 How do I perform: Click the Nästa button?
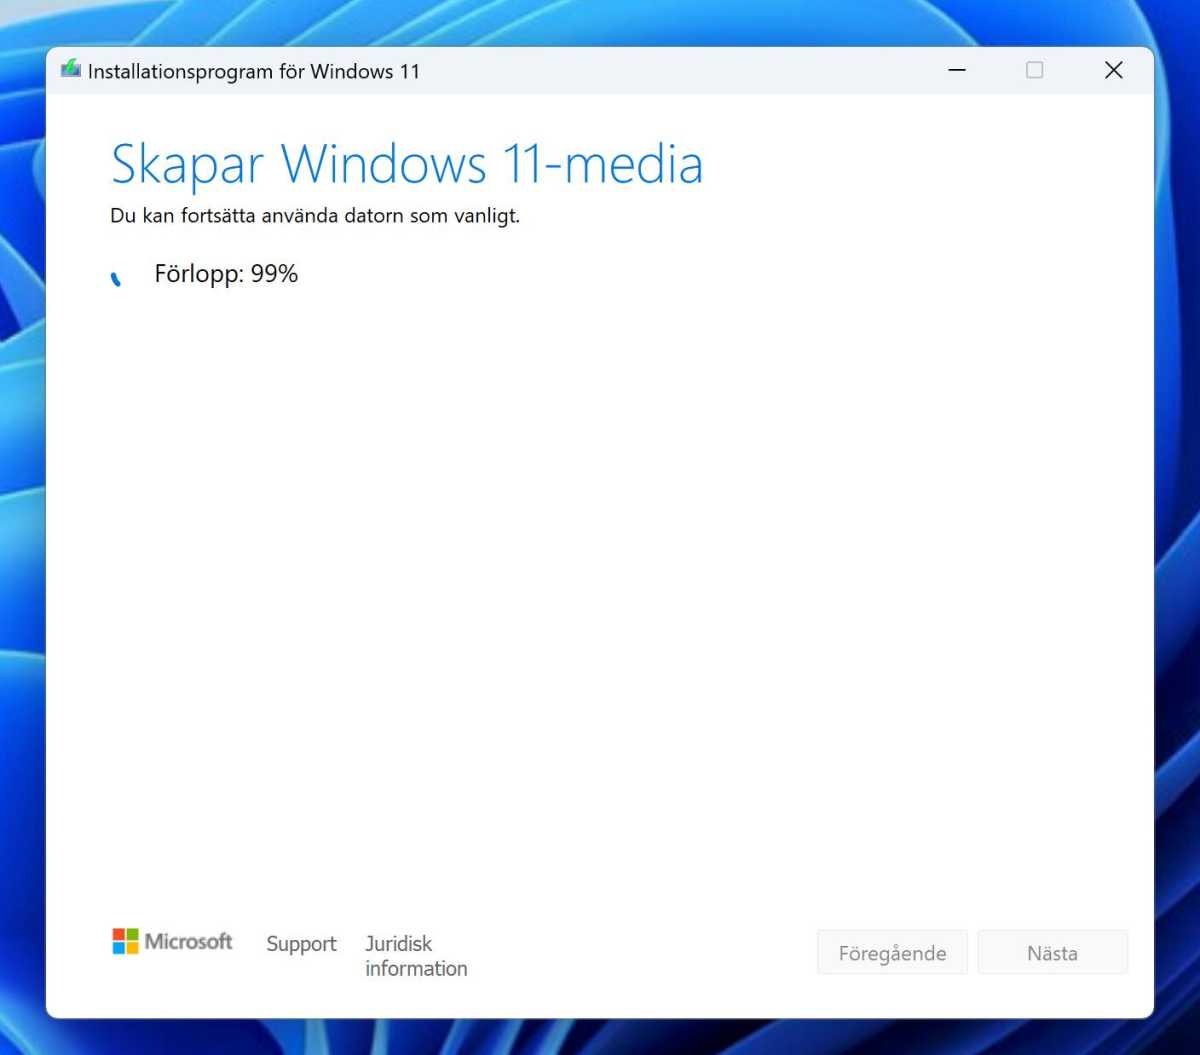coord(1052,952)
